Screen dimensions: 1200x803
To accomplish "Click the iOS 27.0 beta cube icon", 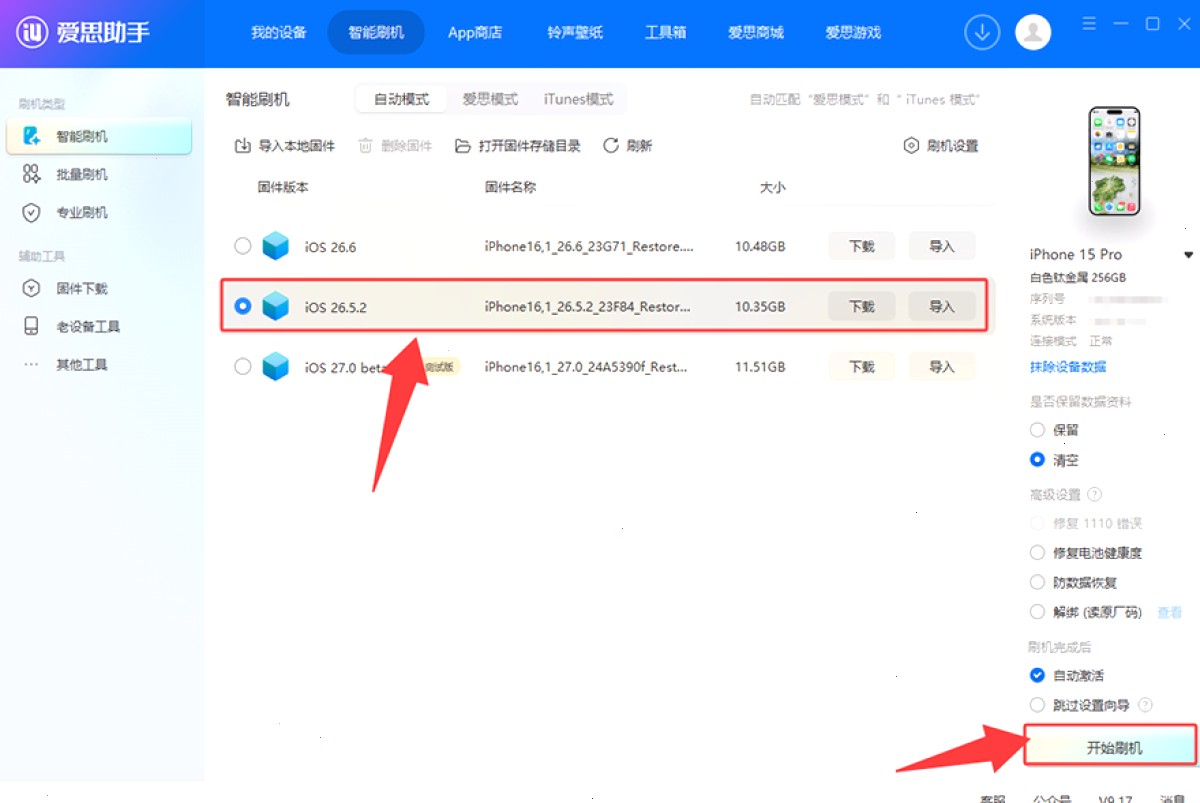I will (275, 367).
